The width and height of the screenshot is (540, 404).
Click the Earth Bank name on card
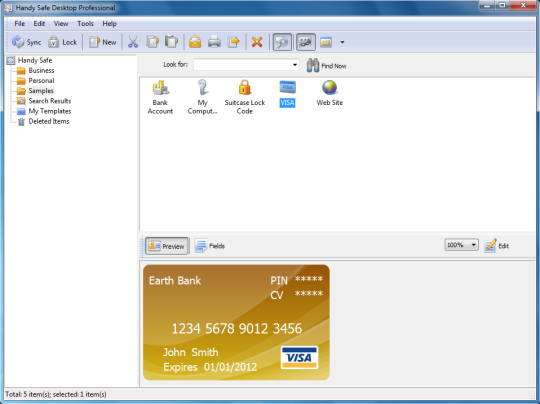tap(175, 281)
